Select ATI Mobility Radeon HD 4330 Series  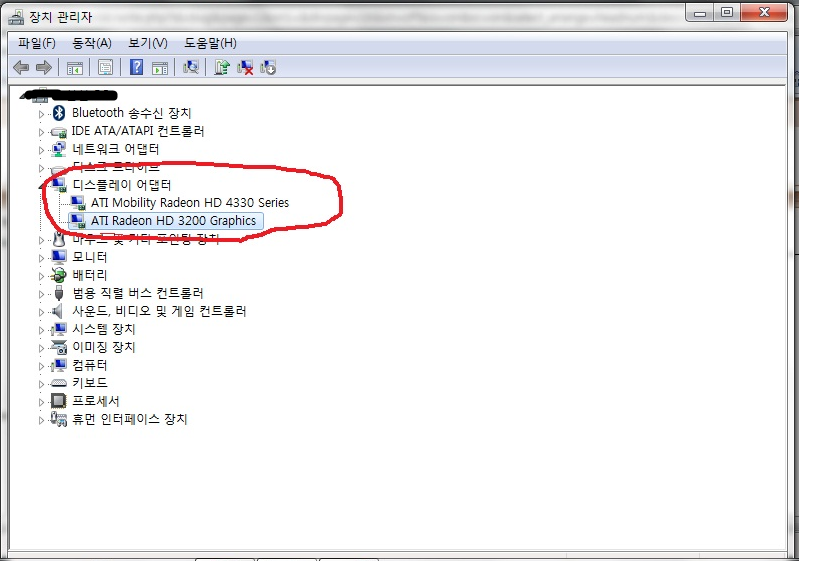point(190,203)
